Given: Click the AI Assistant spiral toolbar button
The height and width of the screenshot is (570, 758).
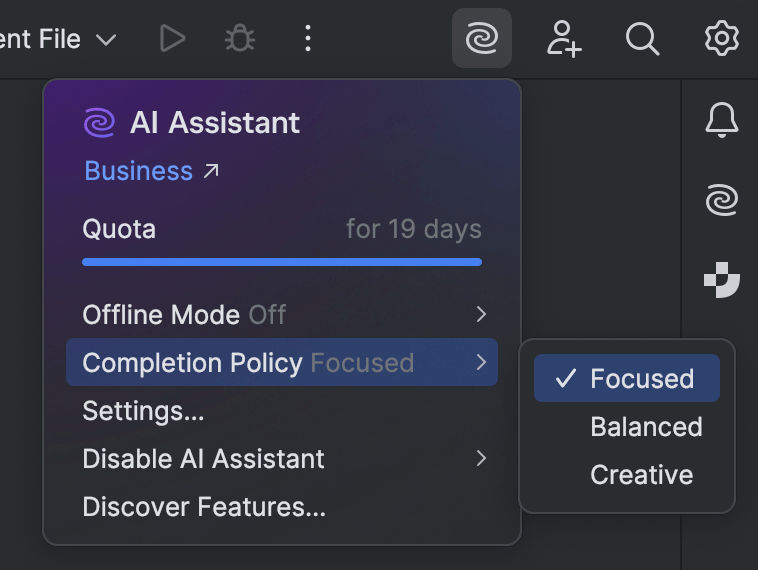Looking at the screenshot, I should coord(482,39).
